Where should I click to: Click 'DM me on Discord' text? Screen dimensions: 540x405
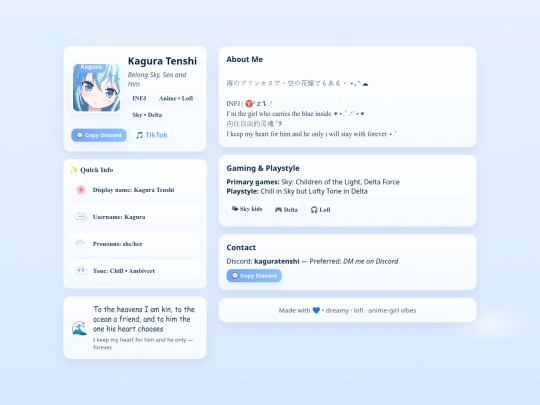coord(371,261)
